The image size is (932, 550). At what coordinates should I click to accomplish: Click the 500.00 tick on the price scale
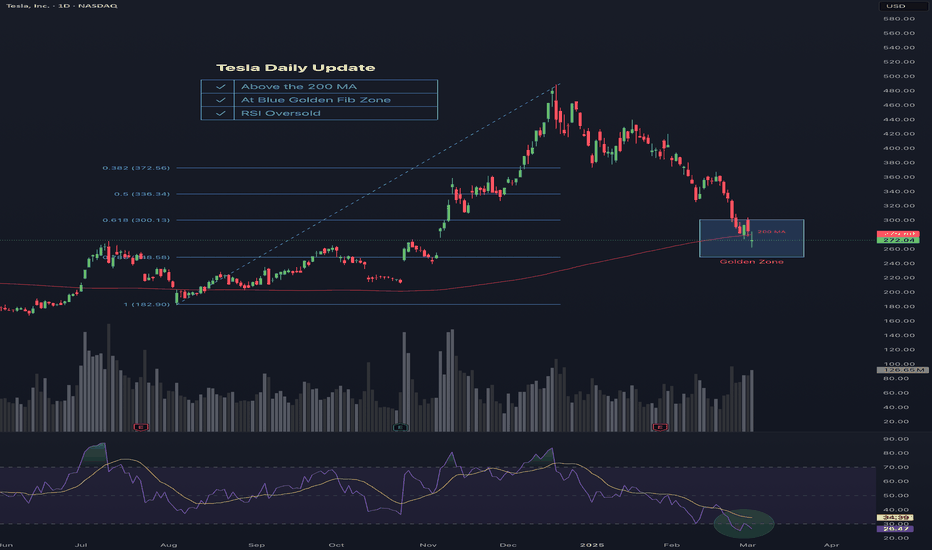(899, 76)
